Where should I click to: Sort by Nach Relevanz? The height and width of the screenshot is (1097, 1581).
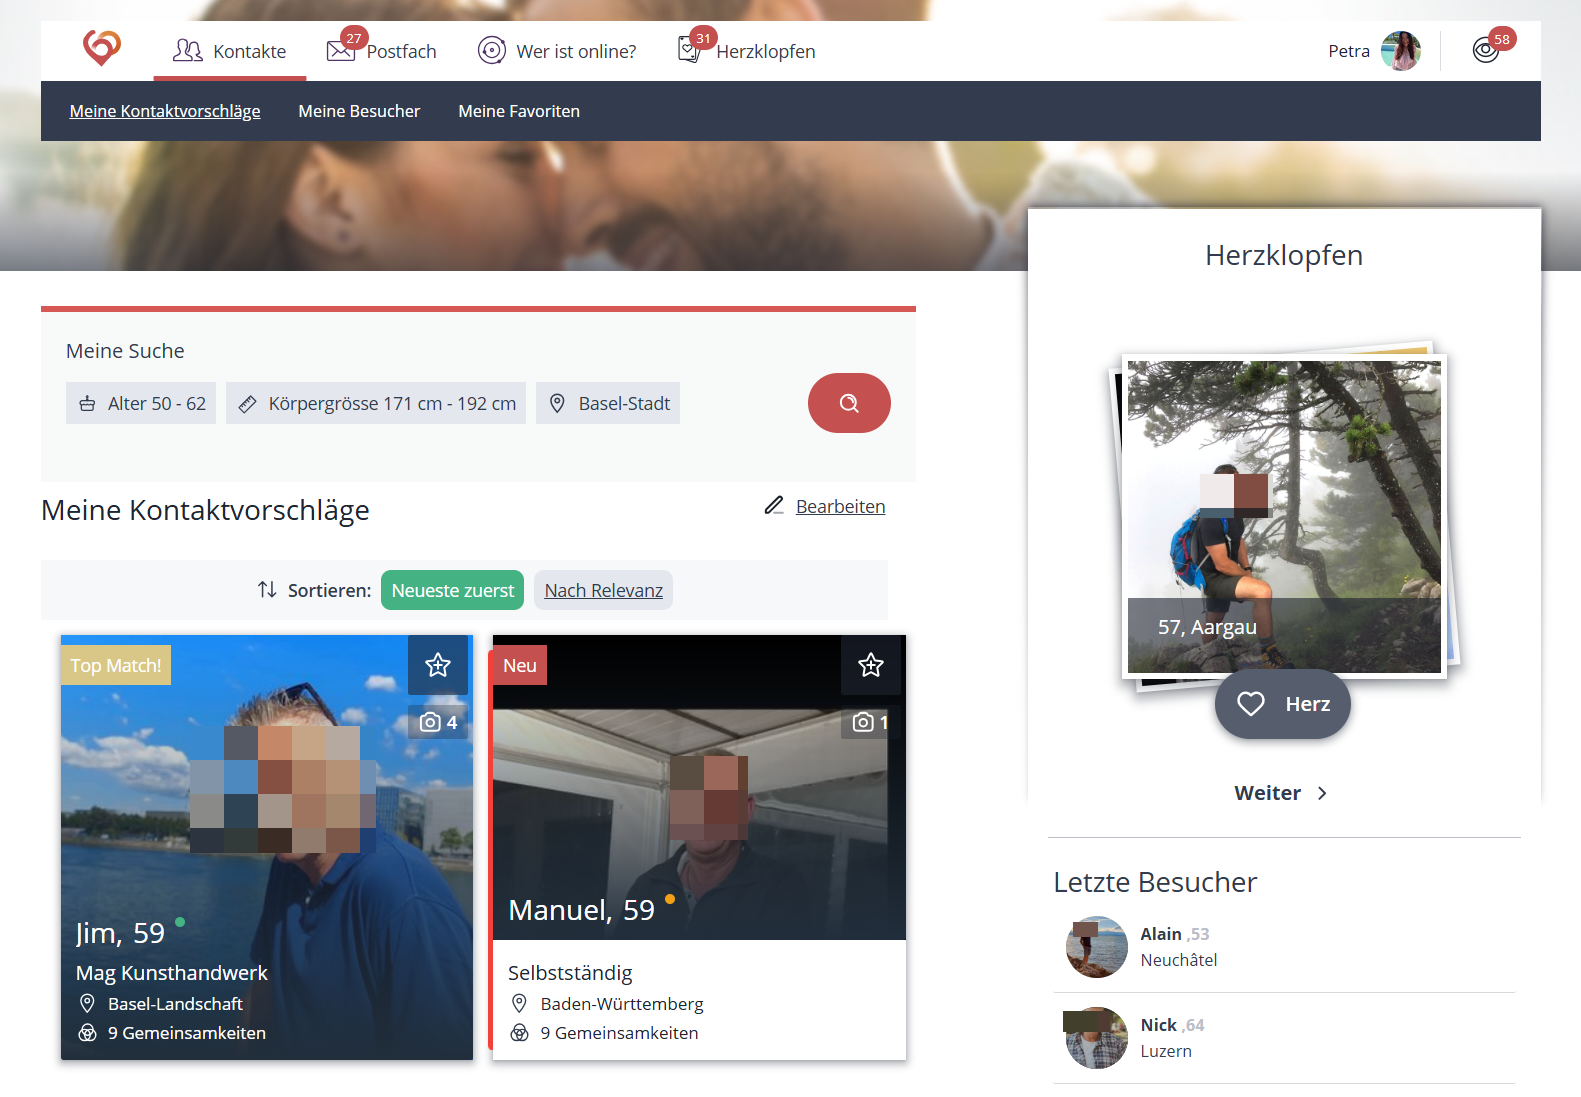(x=603, y=590)
